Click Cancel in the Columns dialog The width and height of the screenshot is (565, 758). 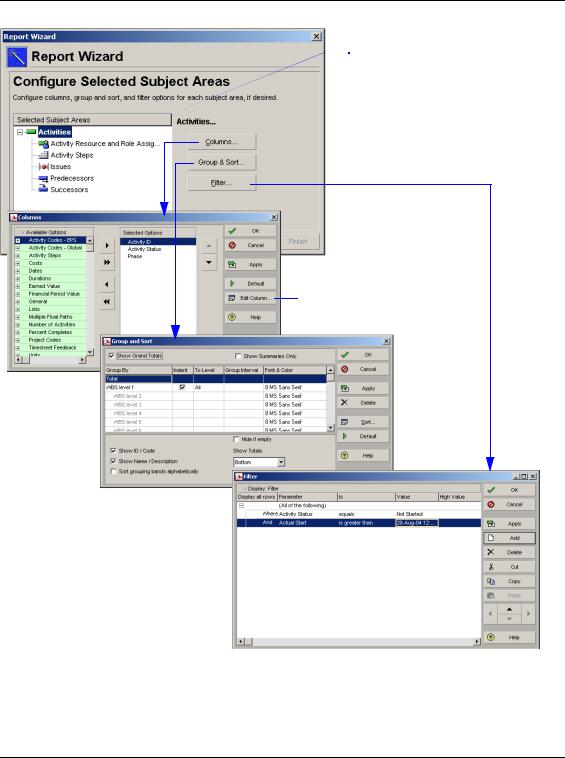tap(250, 245)
